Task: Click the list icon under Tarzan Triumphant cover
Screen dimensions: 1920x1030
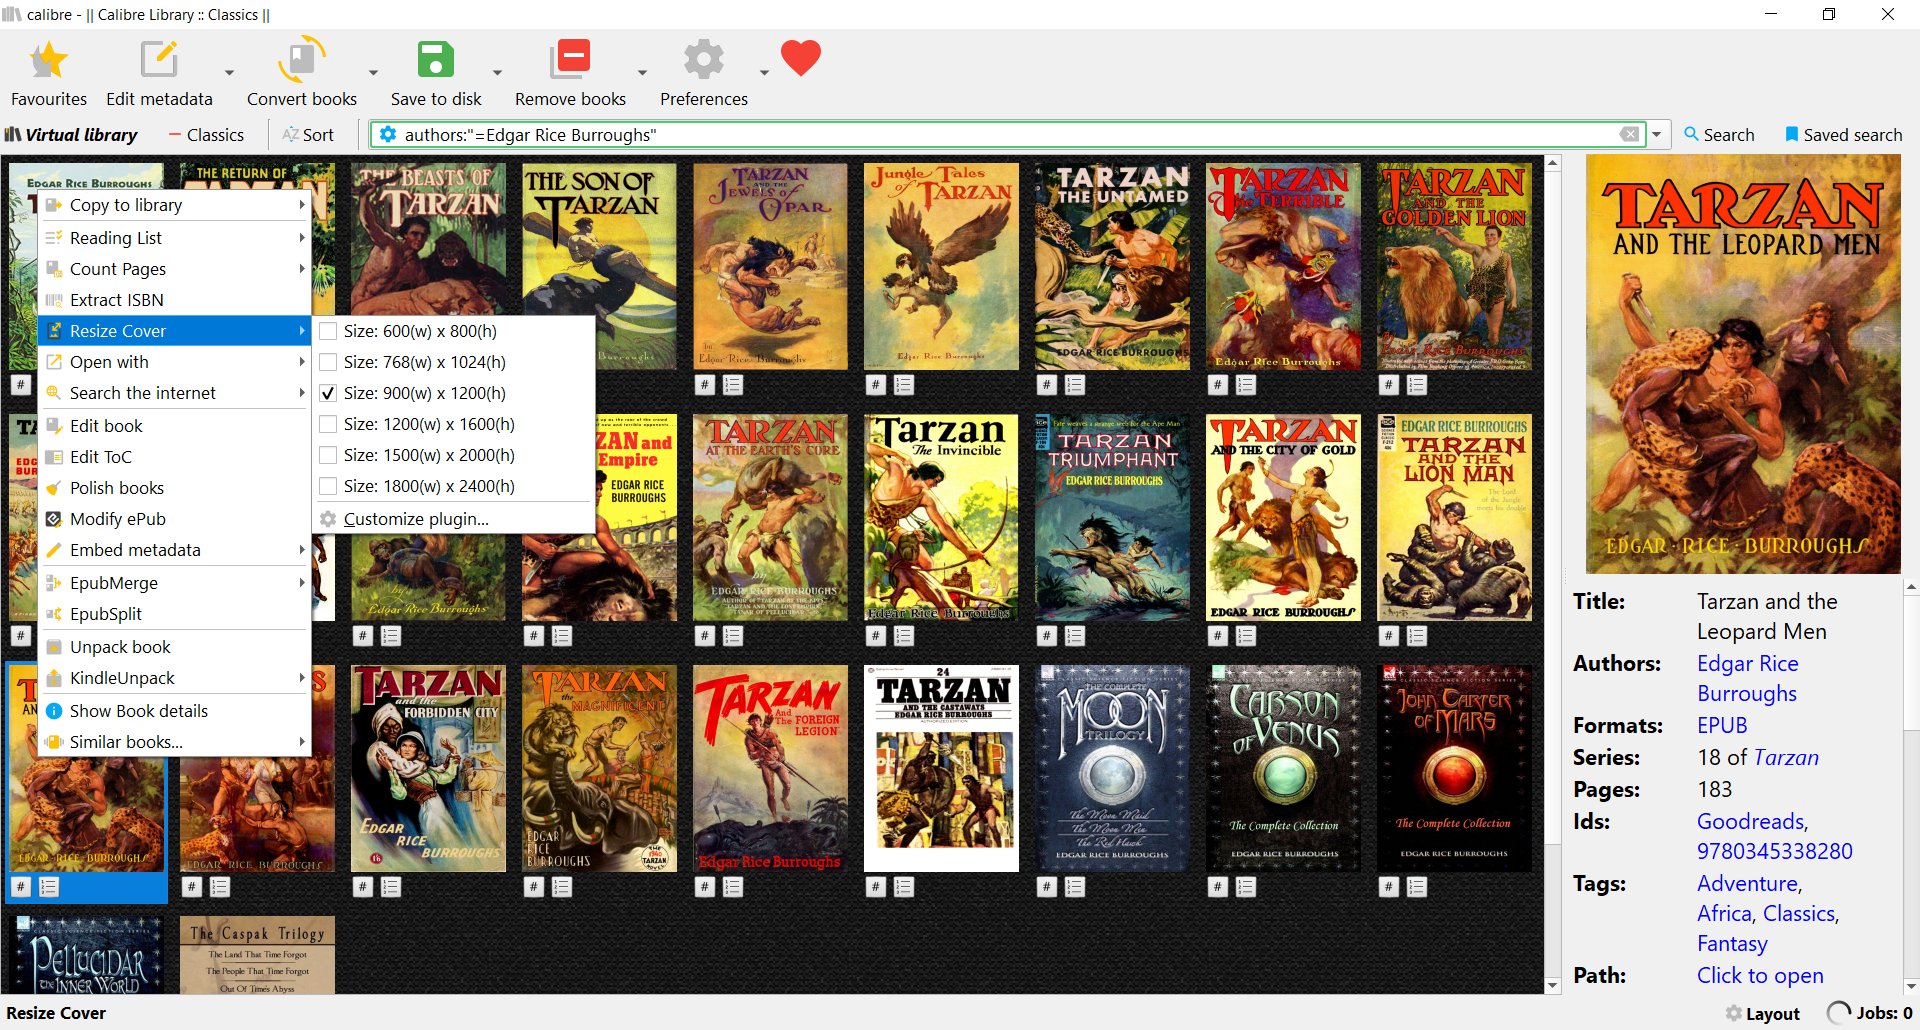Action: (x=1075, y=636)
